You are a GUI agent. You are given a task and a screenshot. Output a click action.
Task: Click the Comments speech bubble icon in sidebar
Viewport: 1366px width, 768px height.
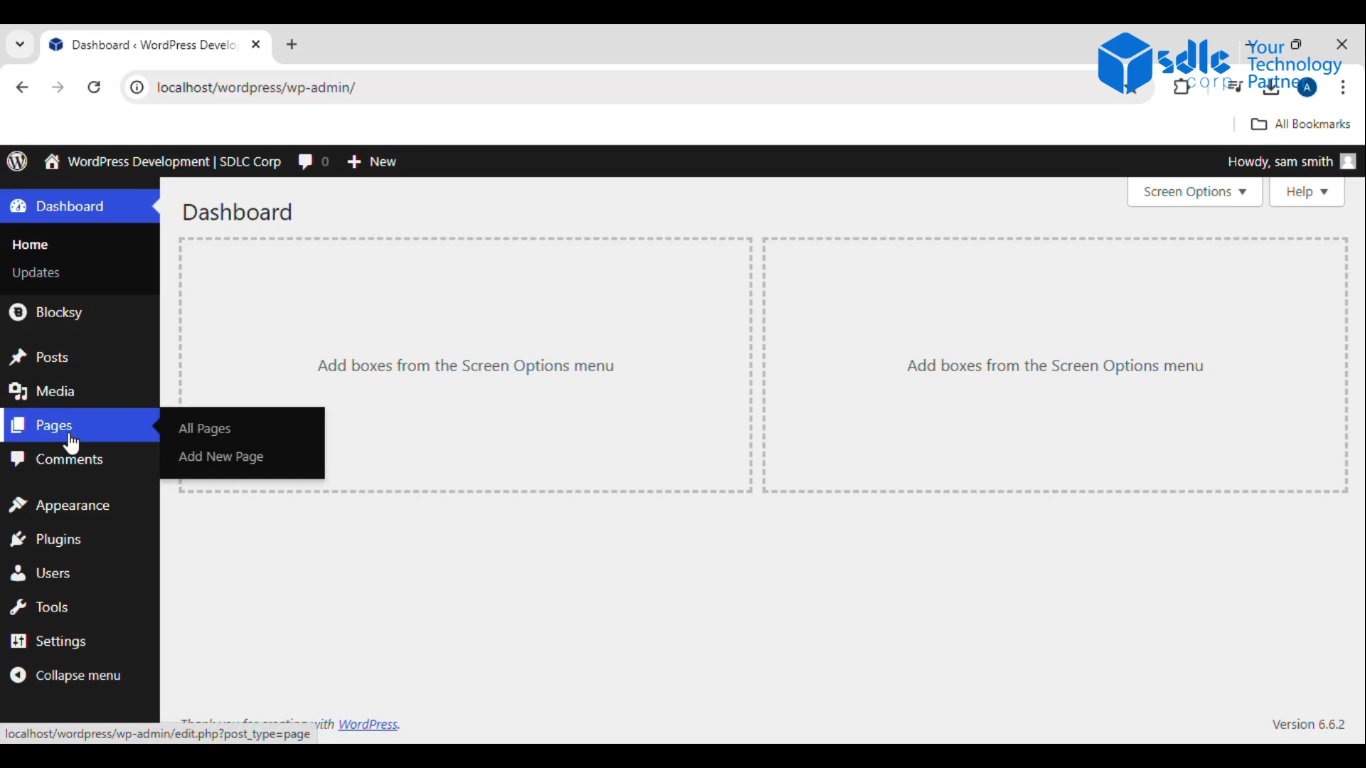18,459
